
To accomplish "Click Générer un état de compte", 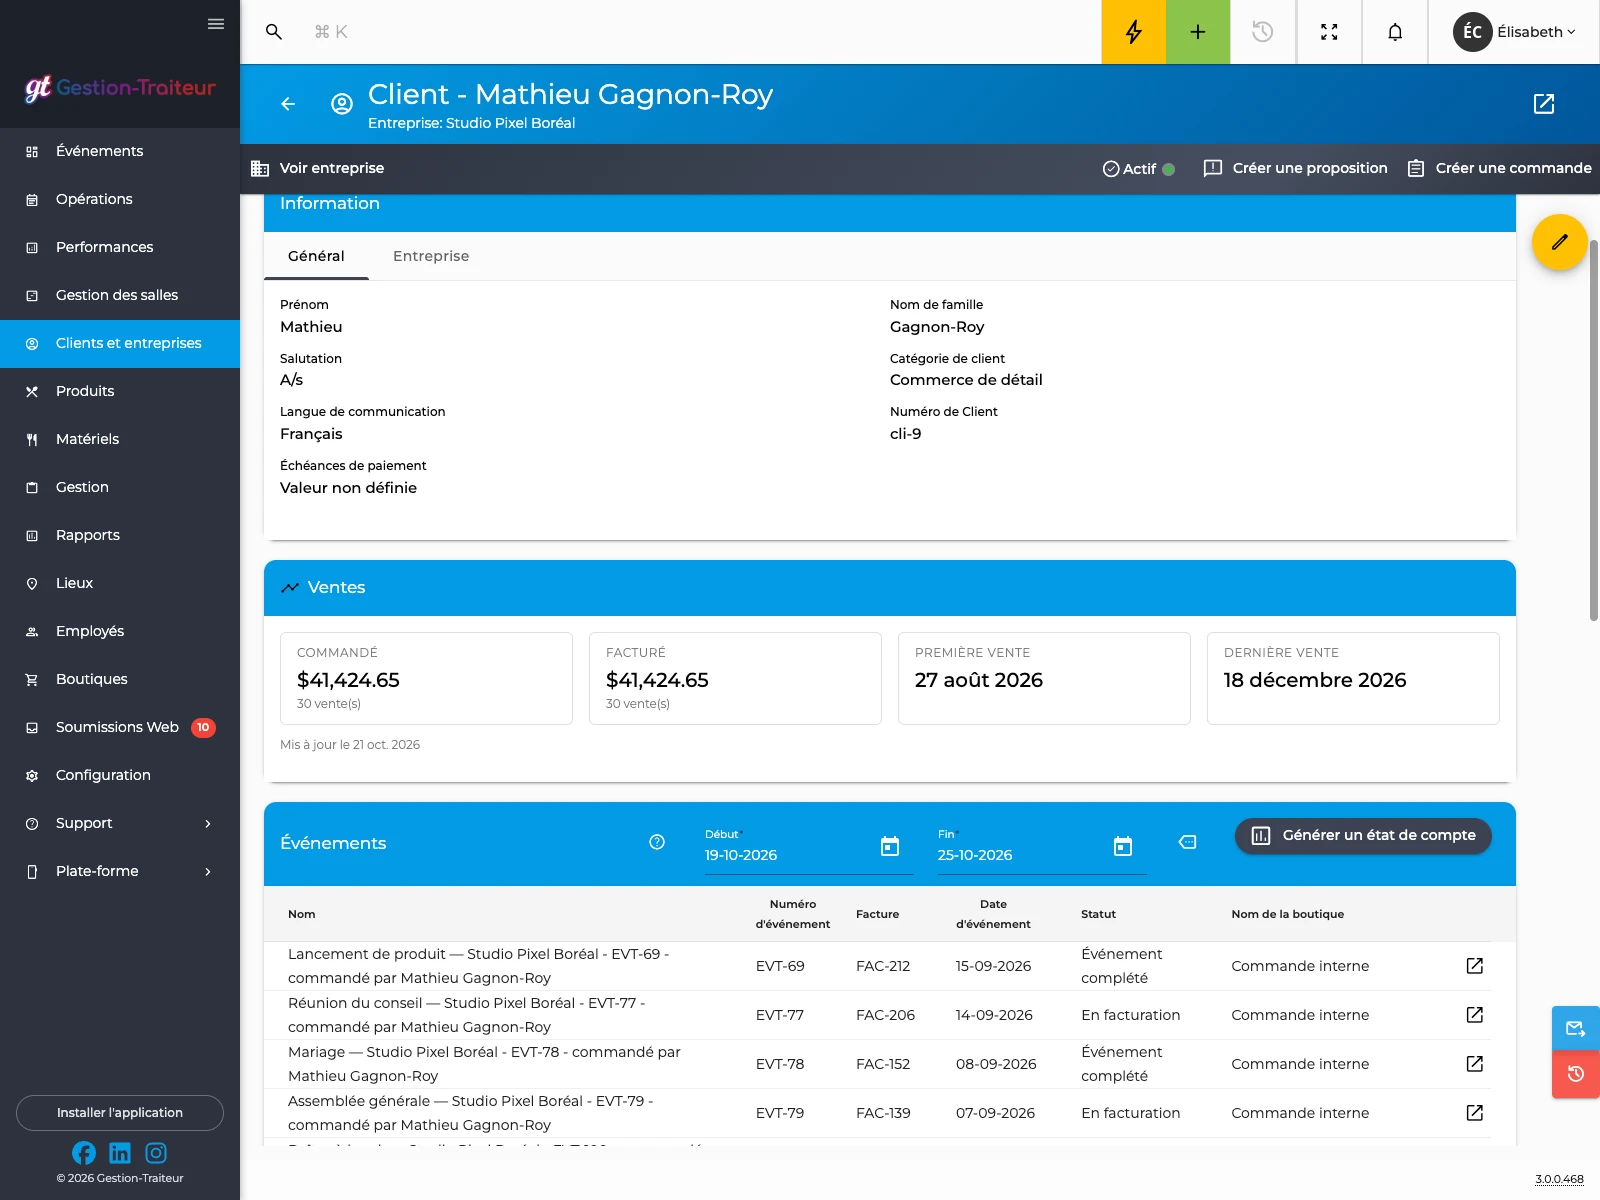I will coord(1363,835).
